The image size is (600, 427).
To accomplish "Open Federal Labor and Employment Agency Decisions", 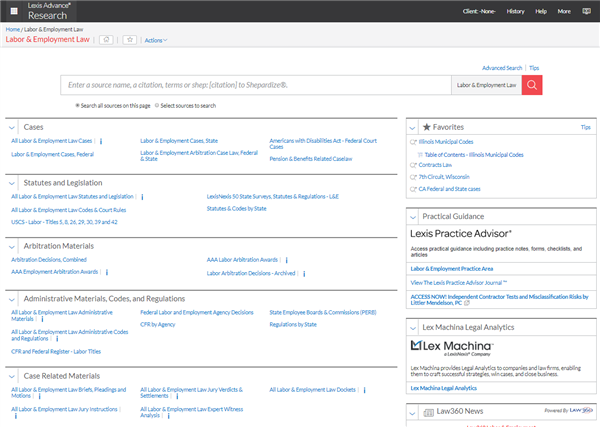I will [x=197, y=312].
